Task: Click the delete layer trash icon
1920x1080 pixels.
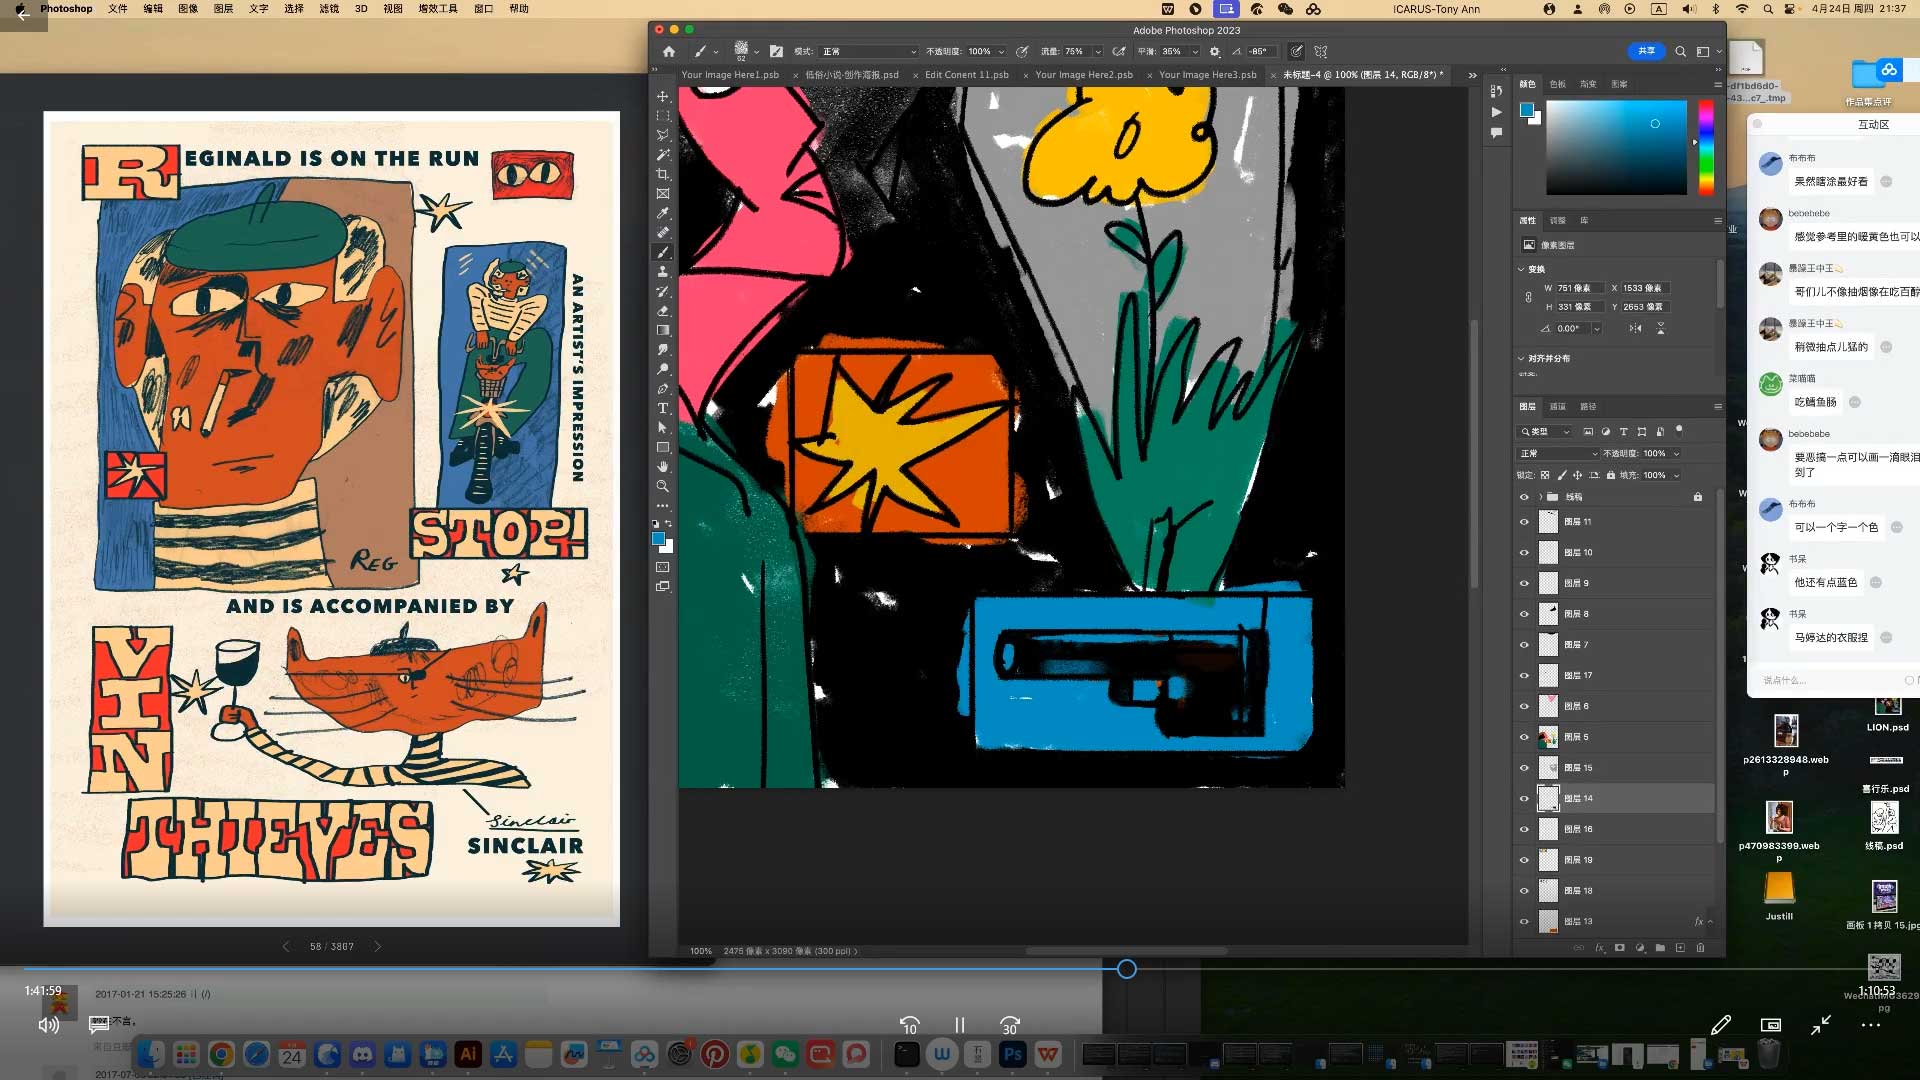Action: click(1700, 947)
